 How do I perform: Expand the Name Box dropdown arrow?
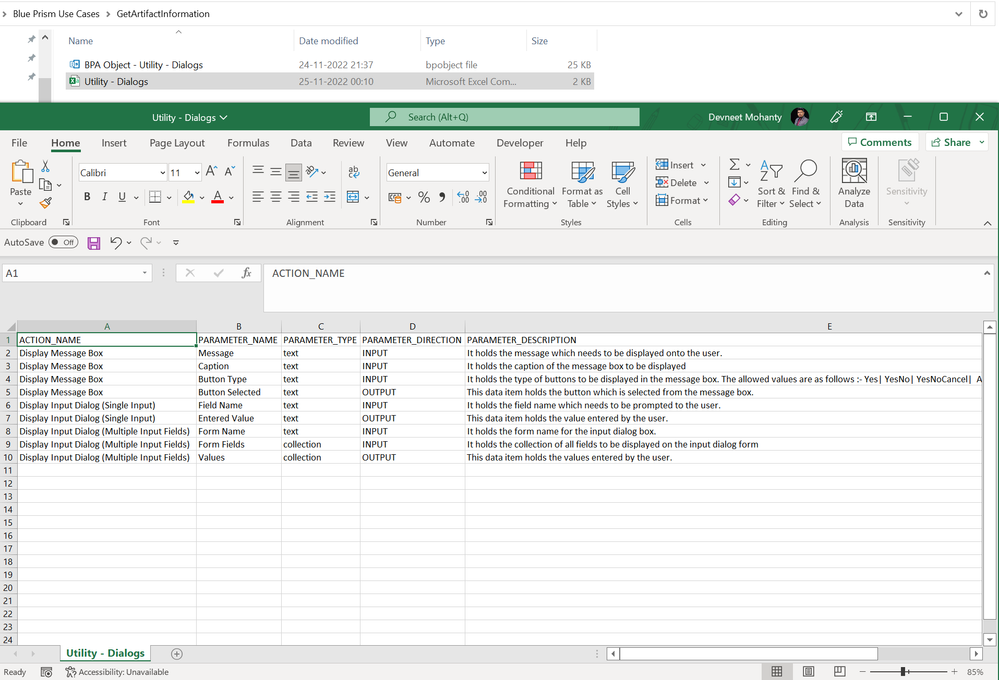145,273
